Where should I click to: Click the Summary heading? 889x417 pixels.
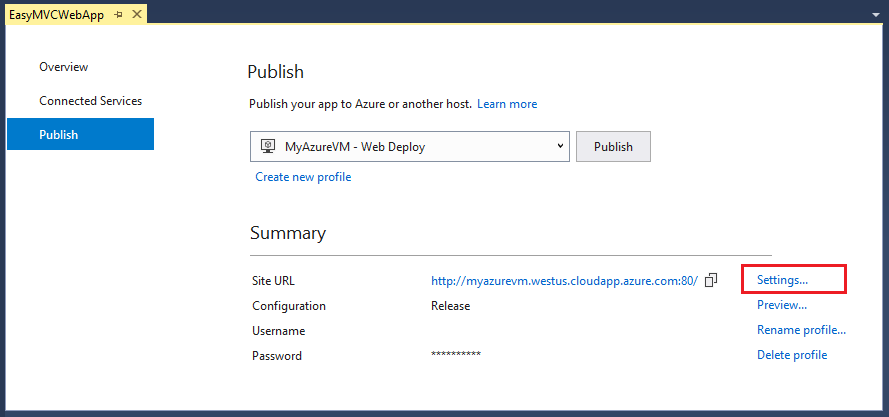coord(288,233)
